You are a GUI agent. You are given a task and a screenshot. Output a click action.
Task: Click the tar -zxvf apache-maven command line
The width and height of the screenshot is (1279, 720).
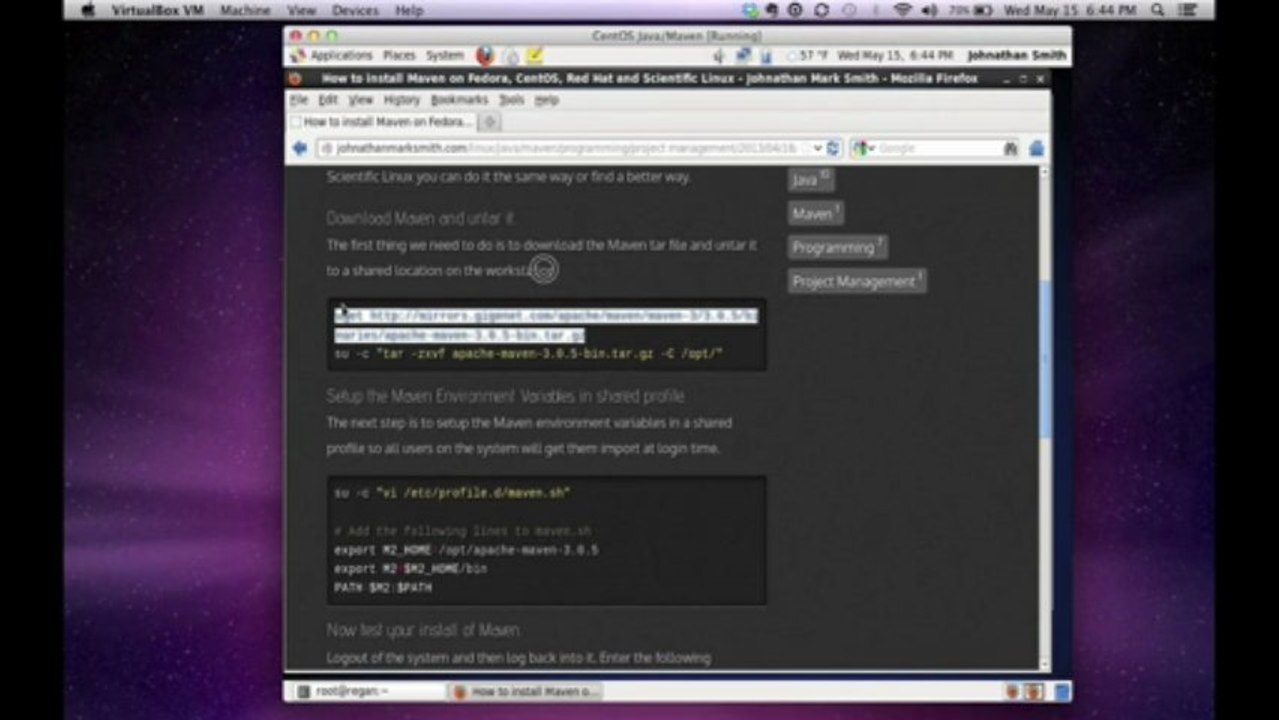528,354
